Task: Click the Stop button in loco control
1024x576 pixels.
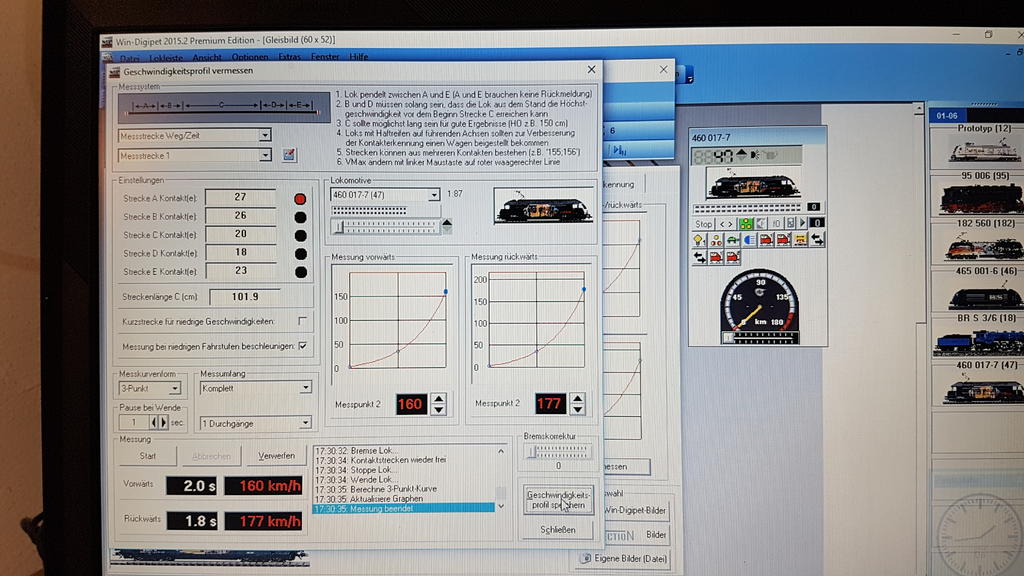Action: click(703, 223)
